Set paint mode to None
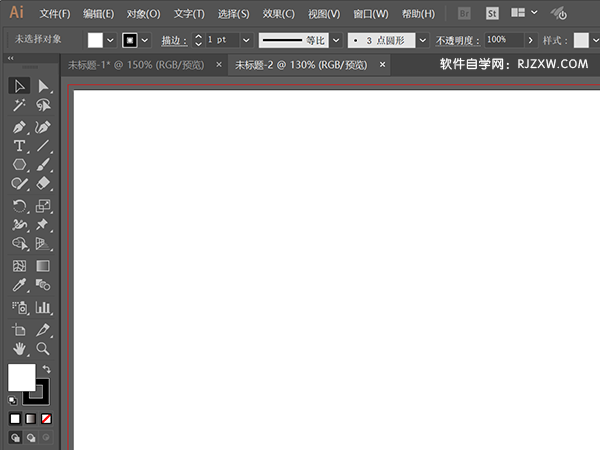 click(46, 419)
